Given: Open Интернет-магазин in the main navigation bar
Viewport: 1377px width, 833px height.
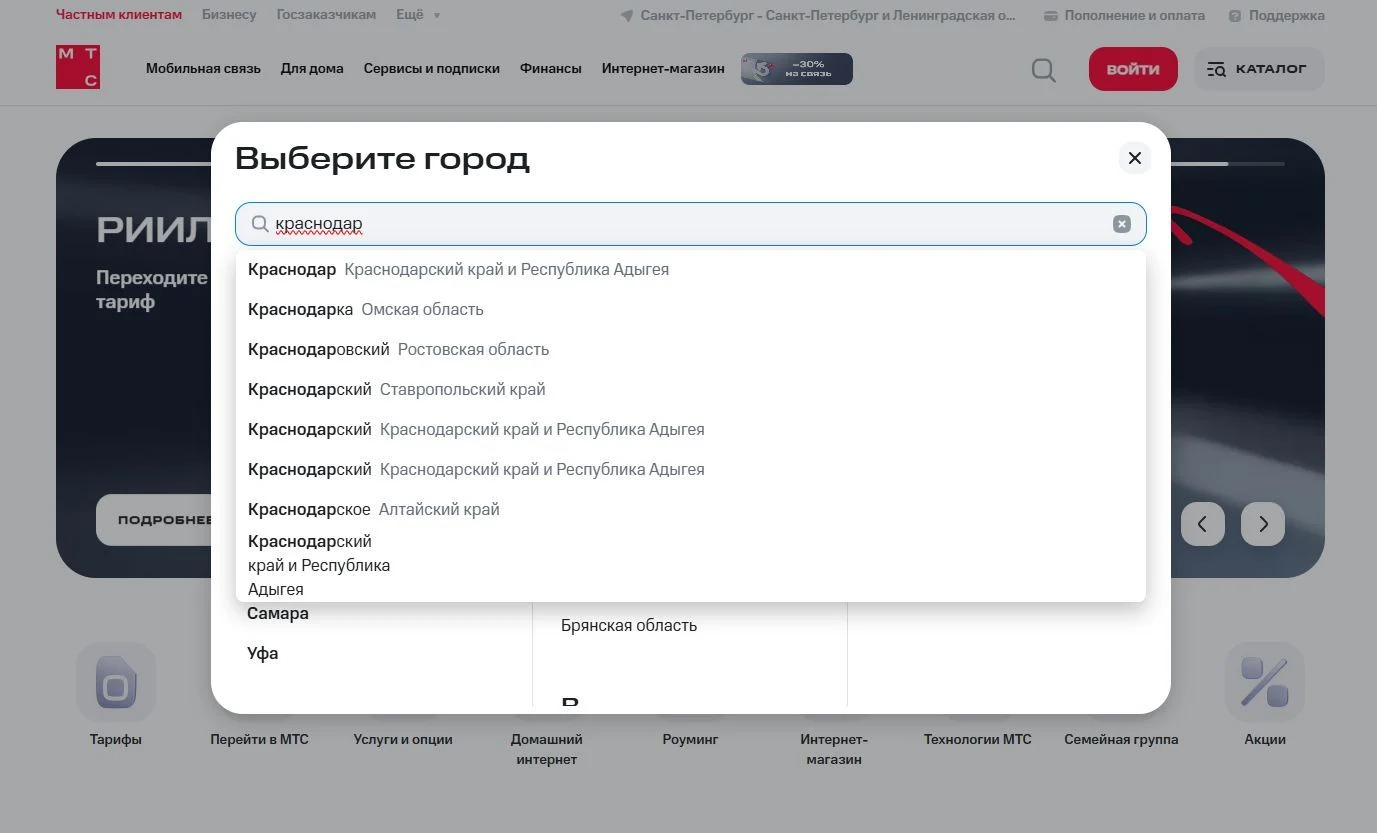Looking at the screenshot, I should click(663, 69).
